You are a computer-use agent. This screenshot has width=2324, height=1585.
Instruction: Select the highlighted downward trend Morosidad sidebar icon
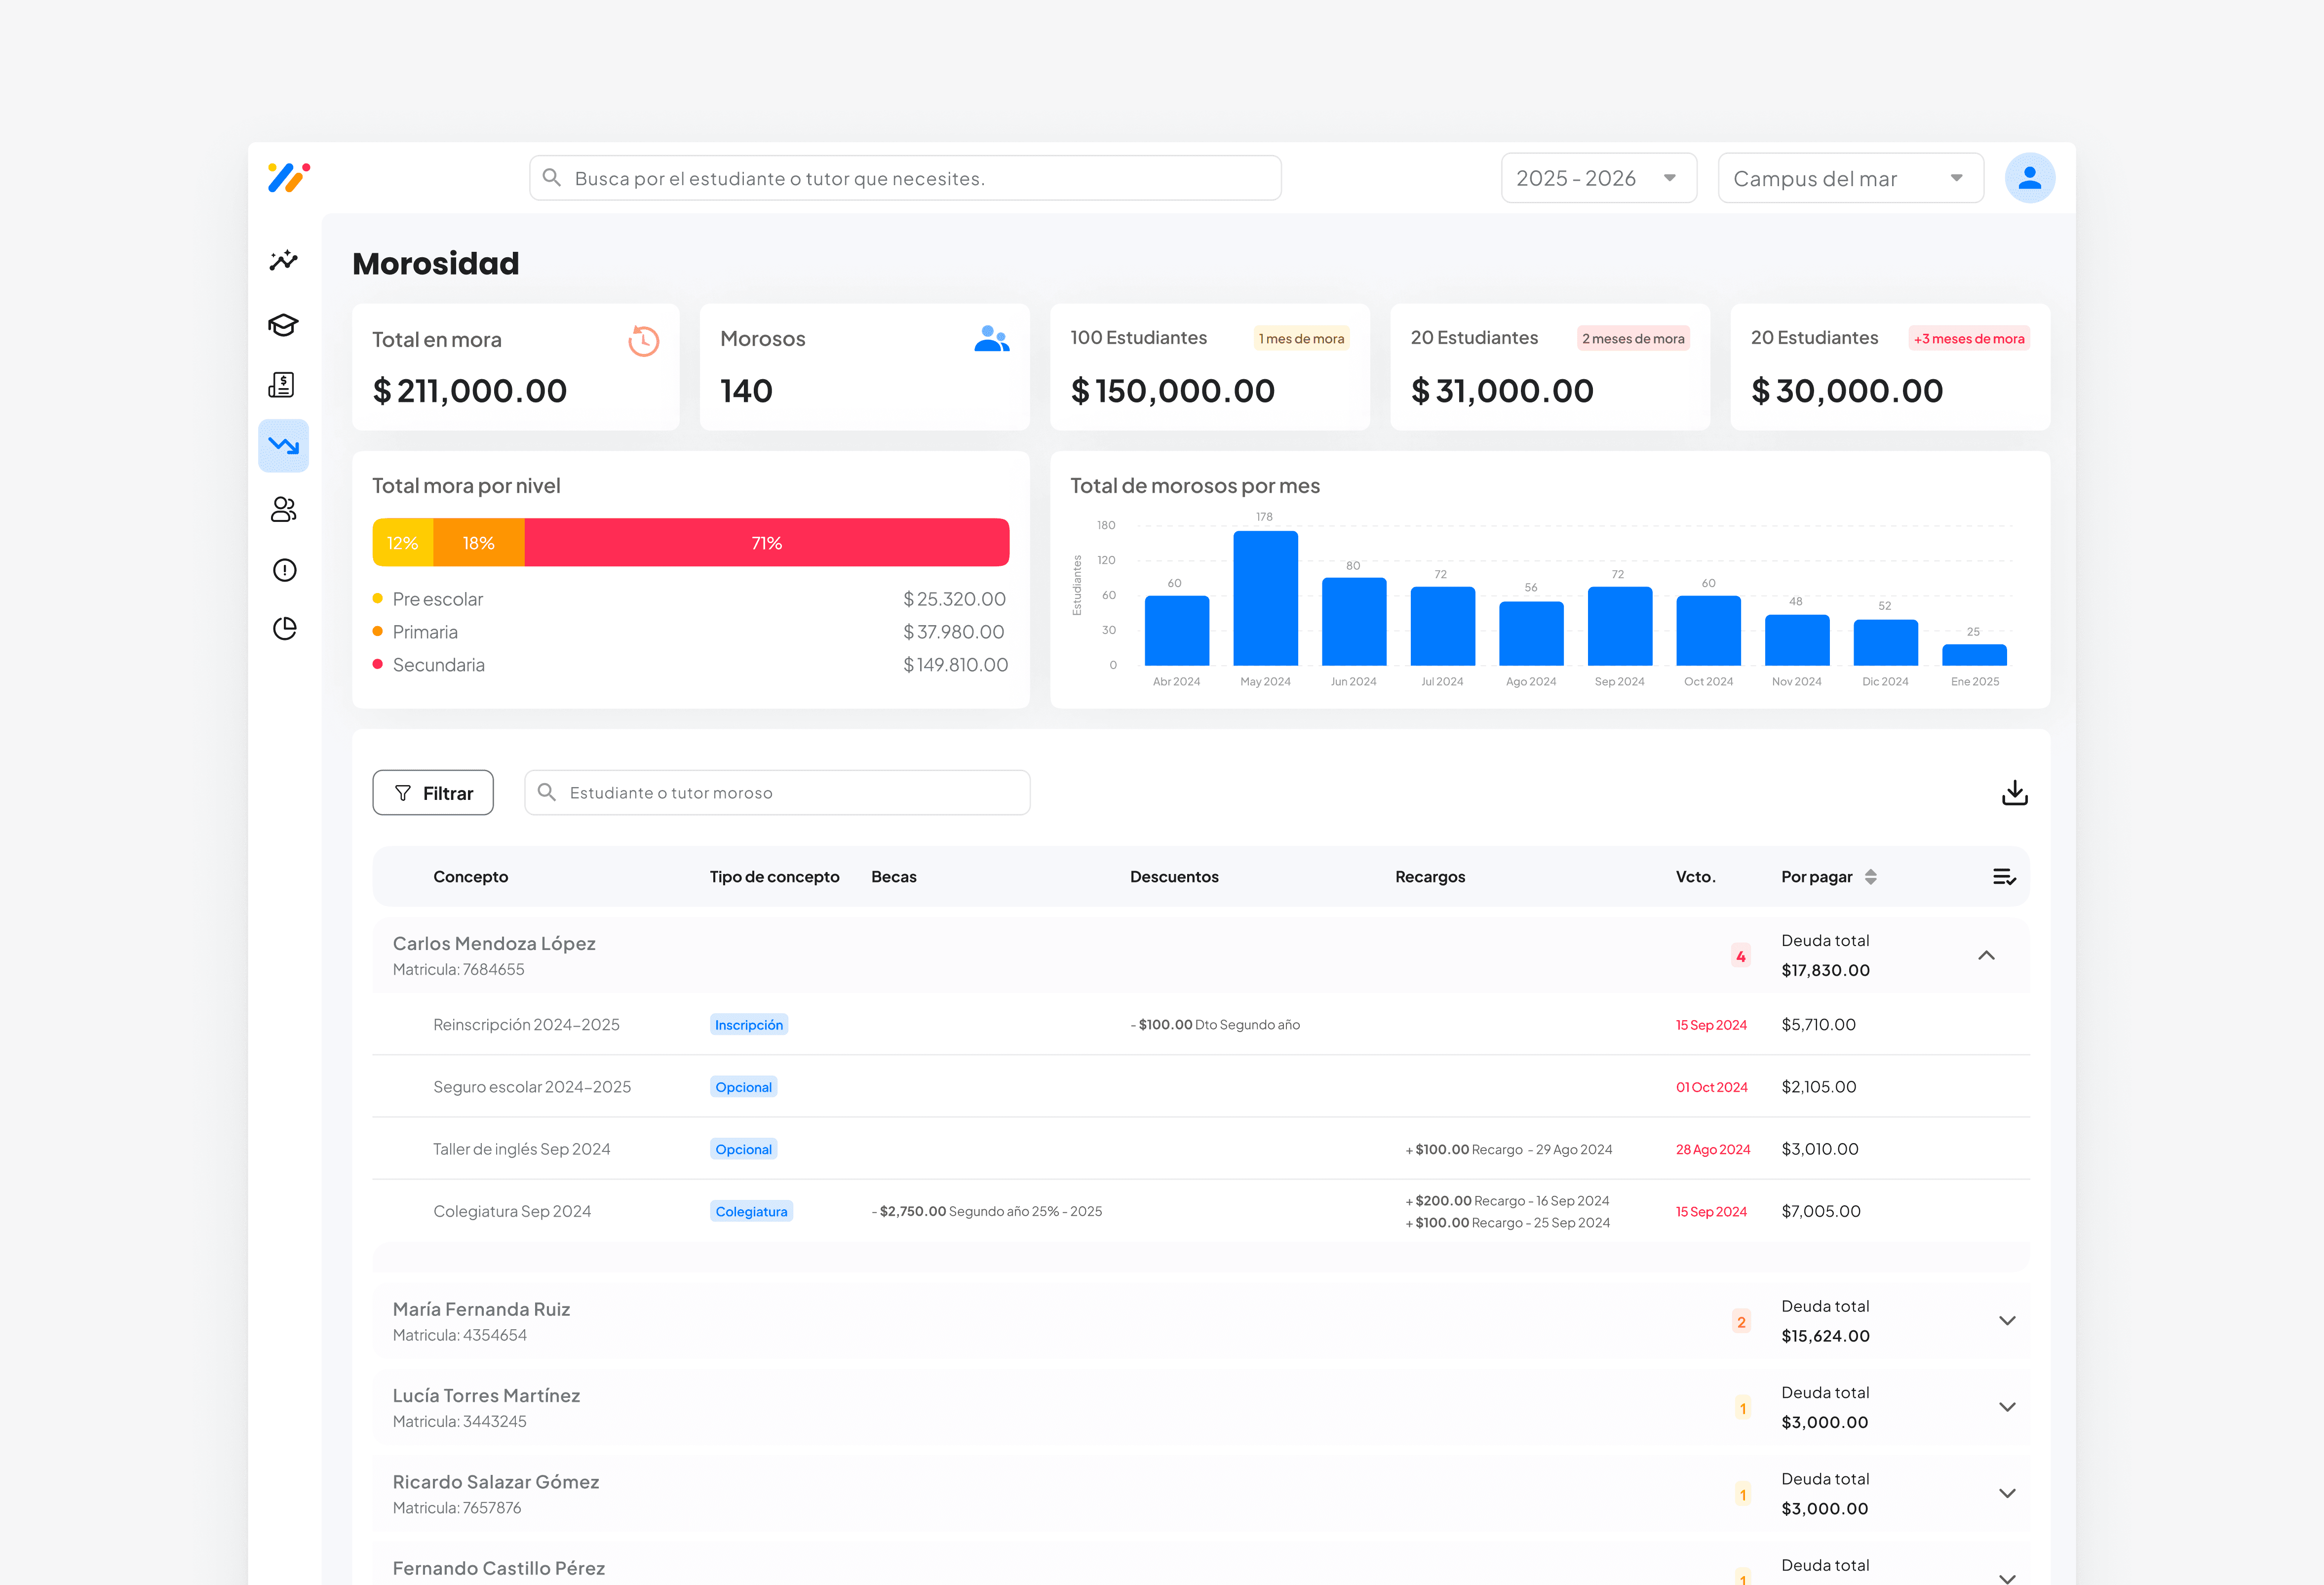[284, 446]
